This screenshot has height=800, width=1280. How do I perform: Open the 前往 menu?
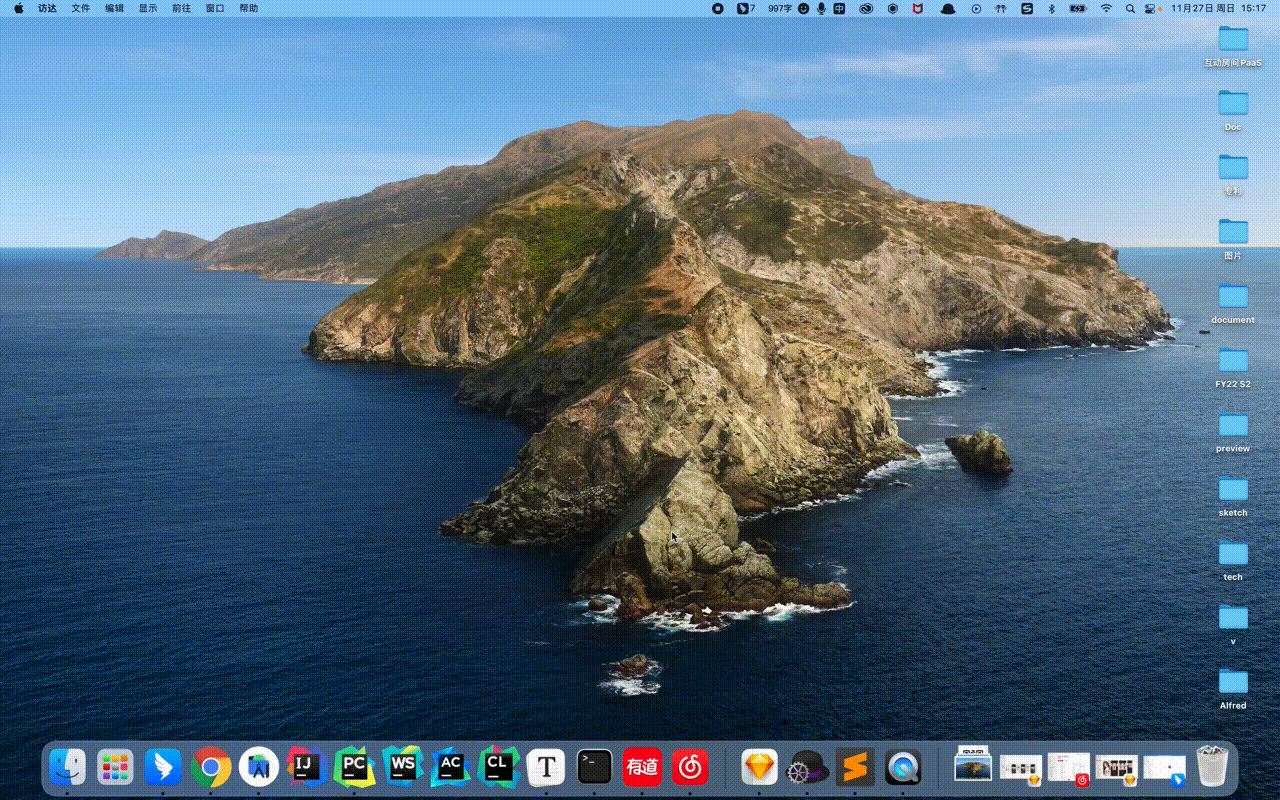pos(181,8)
